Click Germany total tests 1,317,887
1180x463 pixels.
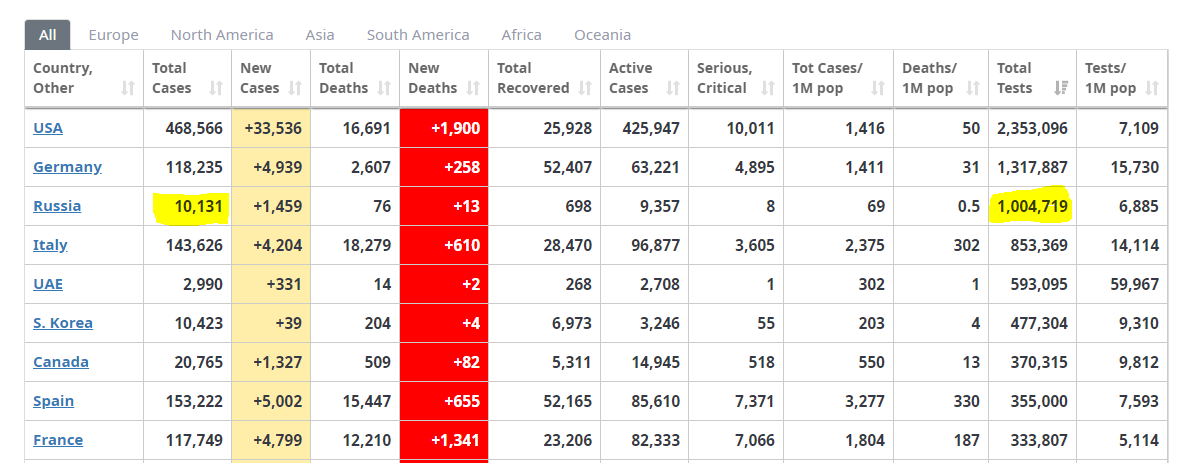[x=1032, y=167]
